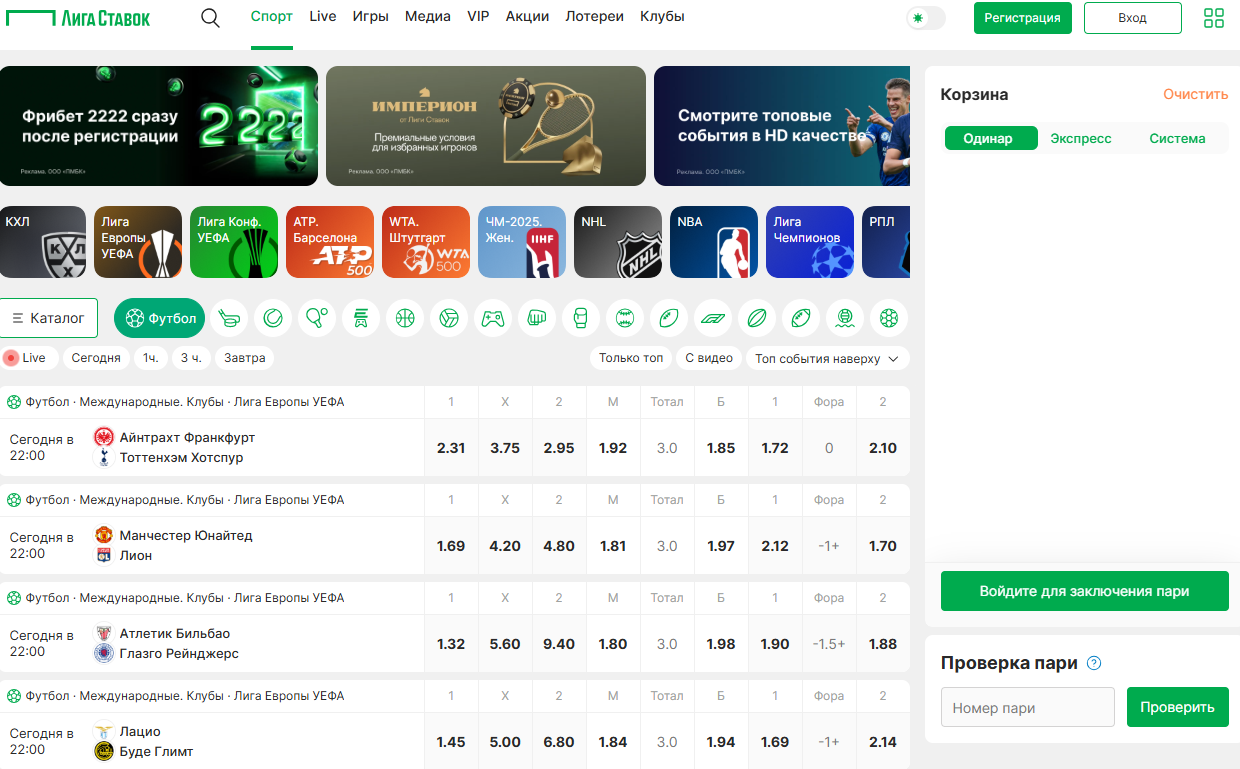Open the Фрибет 2222 promo banner
Viewport: 1240px width, 769px height.
[x=159, y=126]
